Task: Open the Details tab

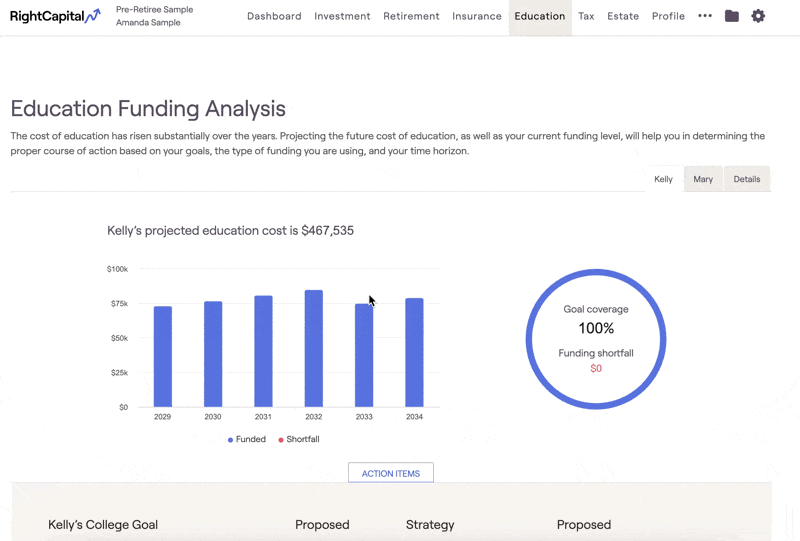Action: (x=747, y=179)
